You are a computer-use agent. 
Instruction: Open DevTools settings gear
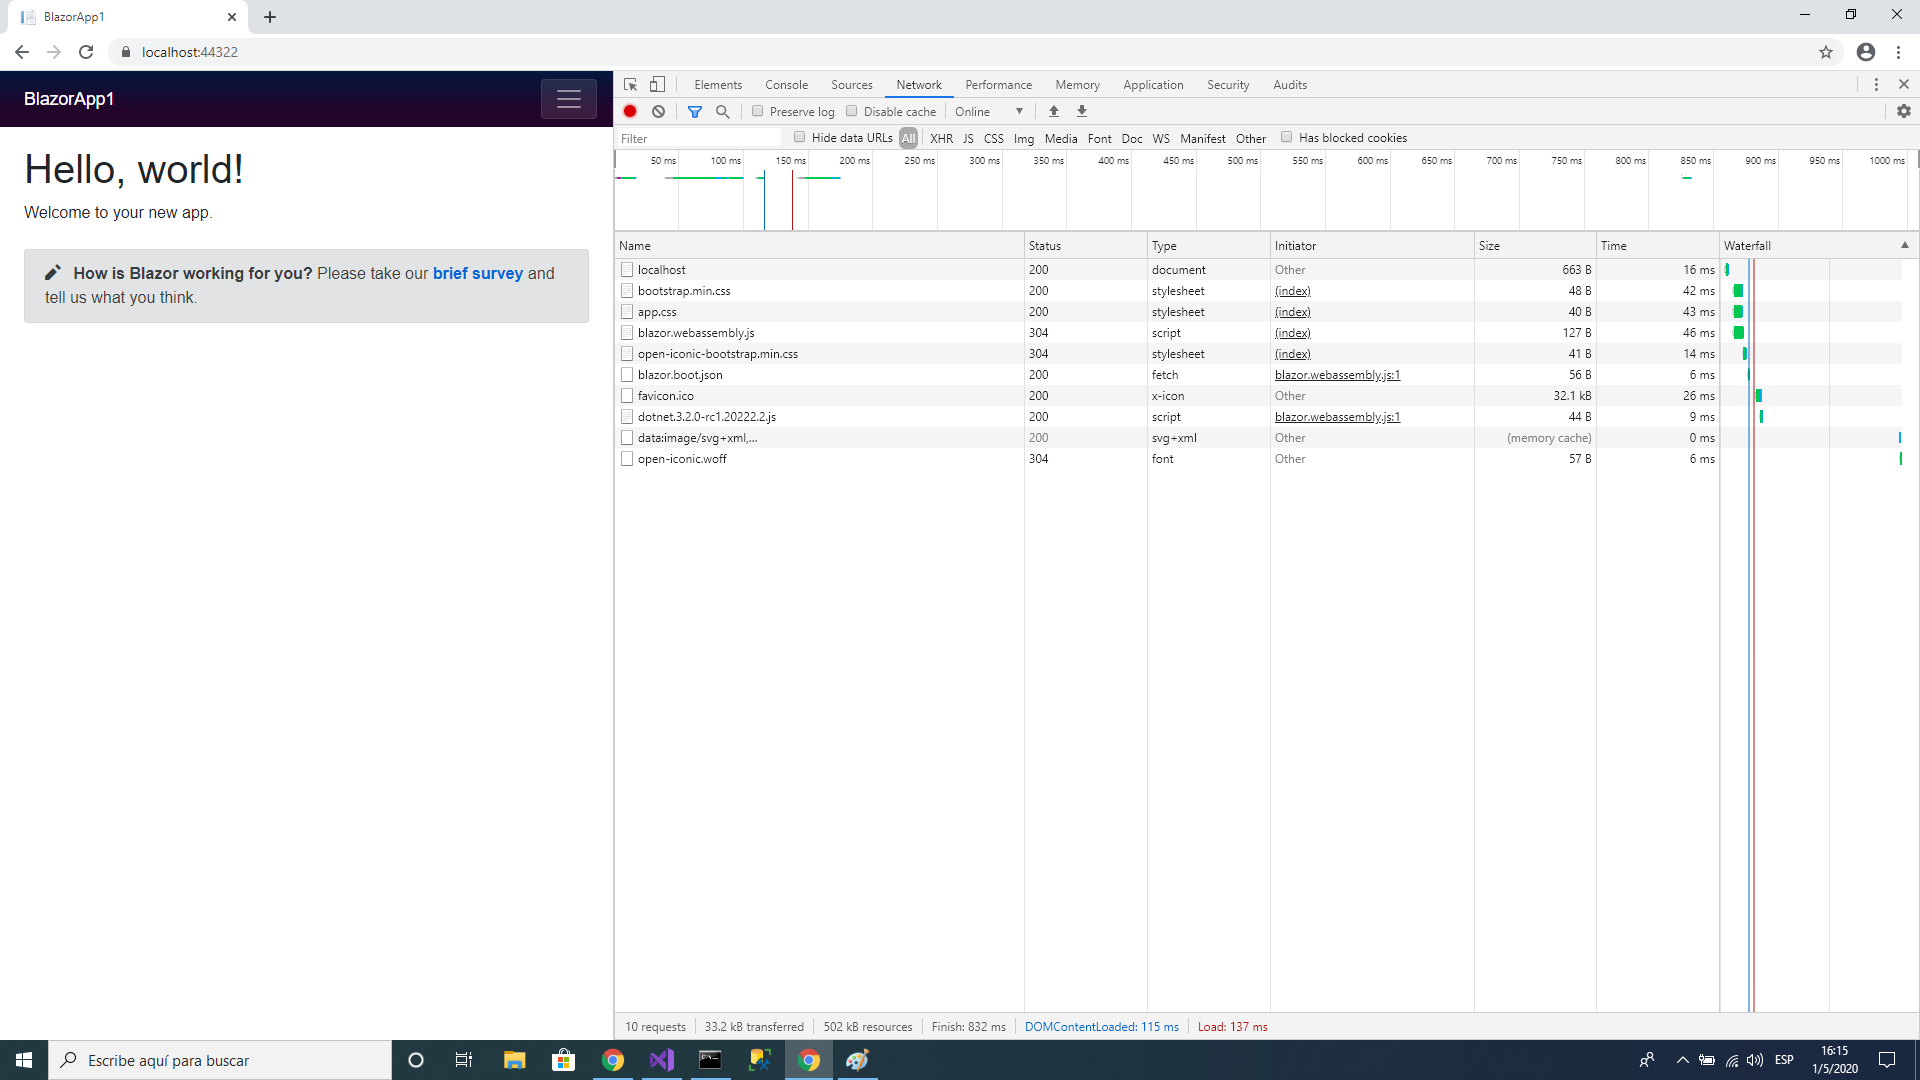pos(1904,111)
